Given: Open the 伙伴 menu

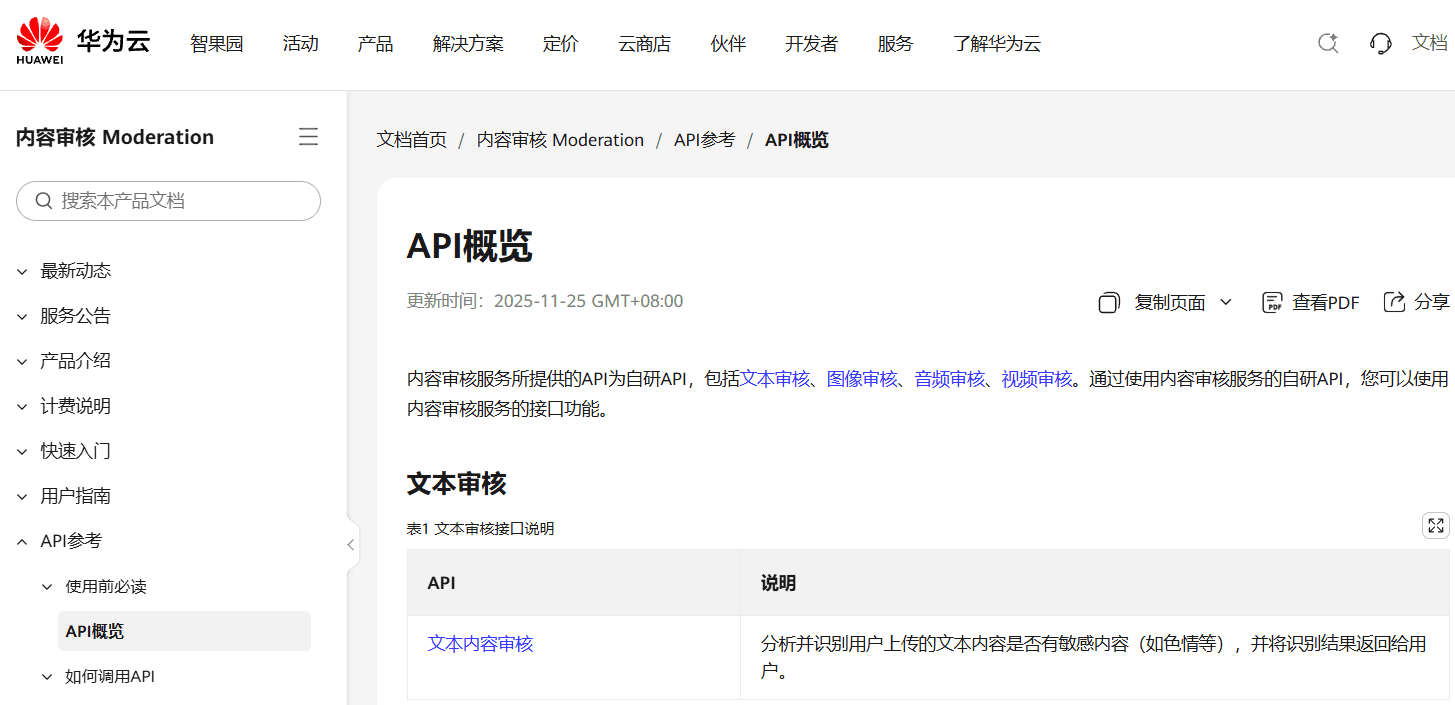Looking at the screenshot, I should pyautogui.click(x=728, y=43).
